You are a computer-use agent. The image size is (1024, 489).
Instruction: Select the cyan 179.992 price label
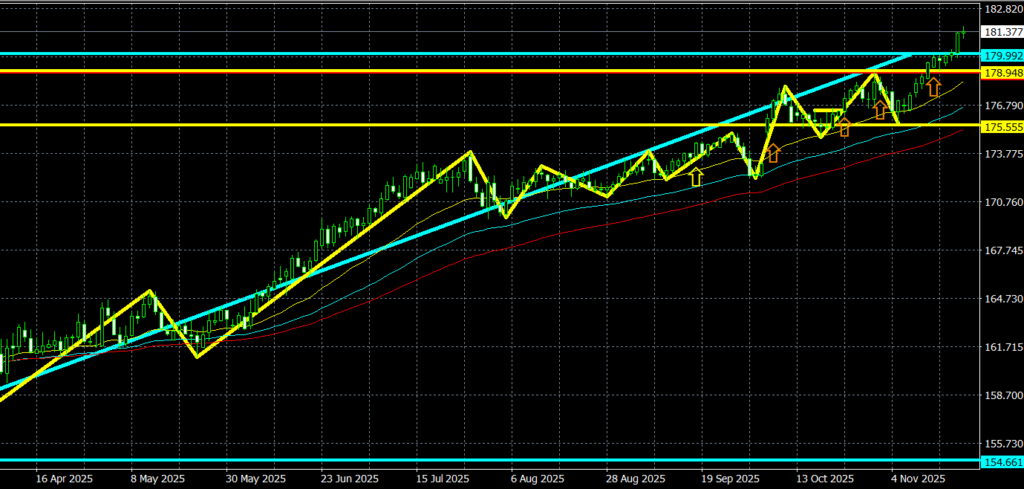pyautogui.click(x=1001, y=55)
